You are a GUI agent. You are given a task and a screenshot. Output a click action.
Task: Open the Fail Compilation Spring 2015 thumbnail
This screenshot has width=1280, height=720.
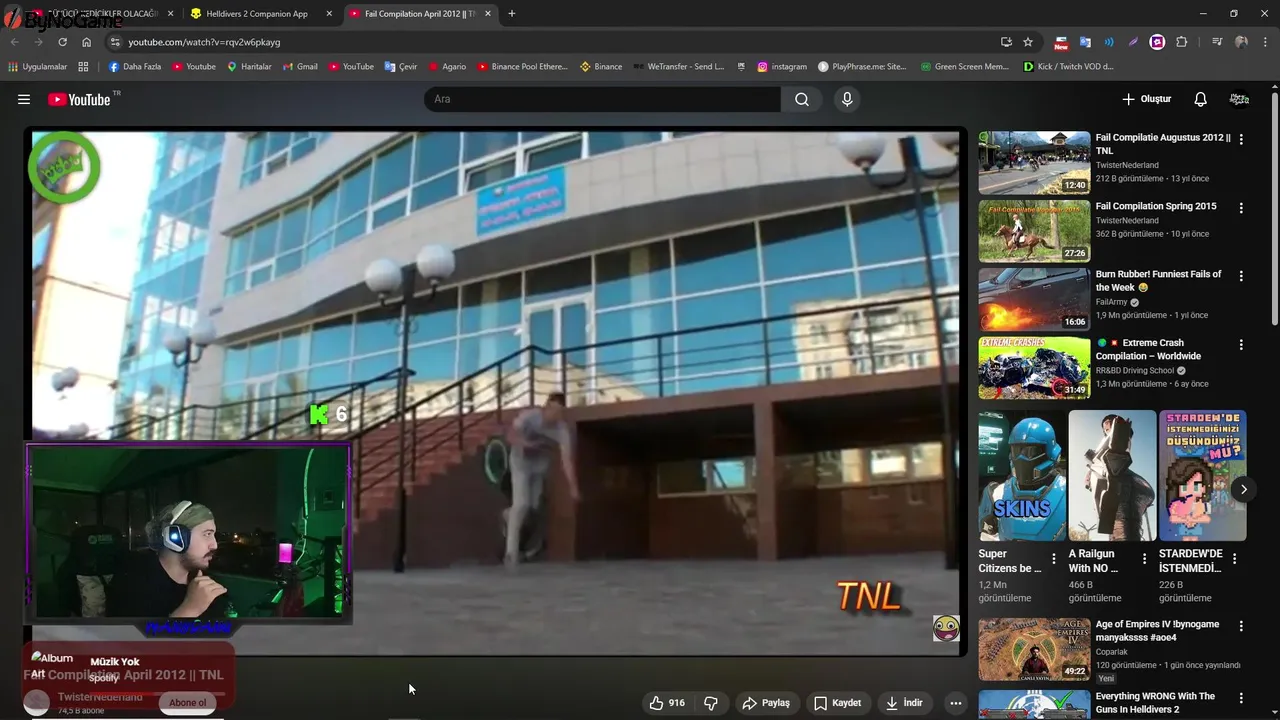point(1034,231)
